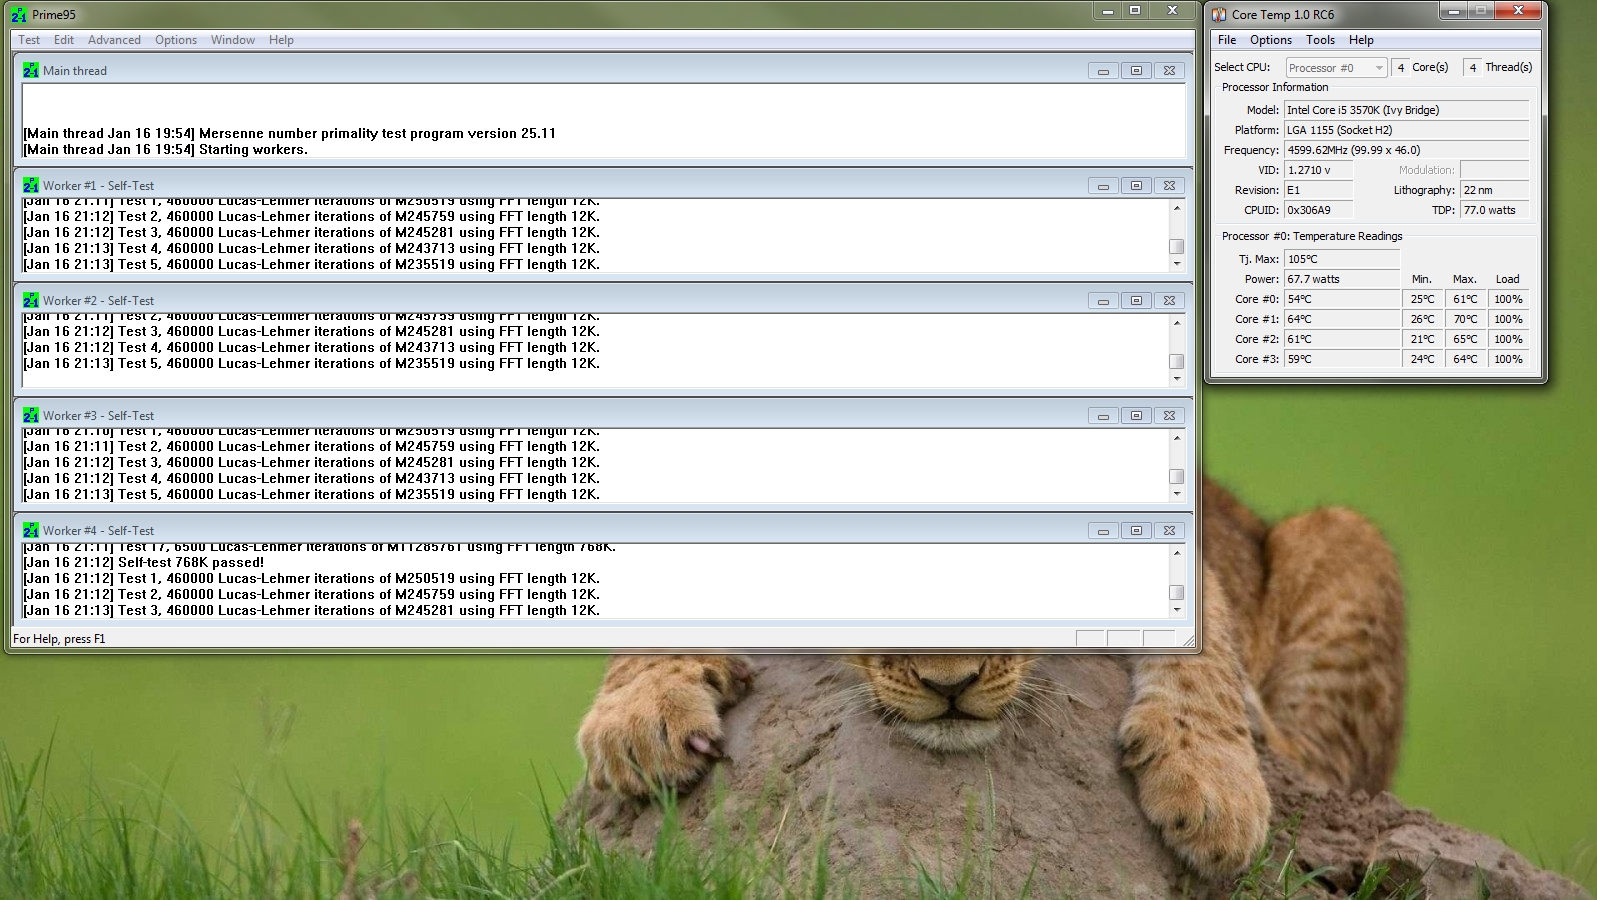This screenshot has height=900, width=1597.
Task: Click the Worker #4 window icon
Action: coord(31,531)
